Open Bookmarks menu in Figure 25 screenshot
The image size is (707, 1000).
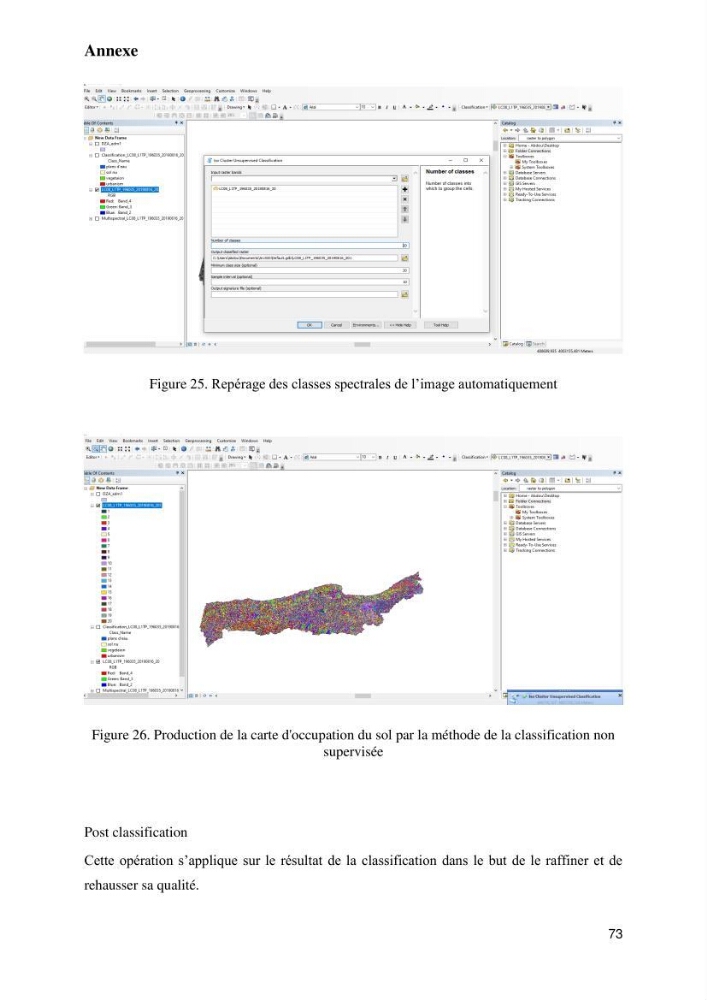tap(131, 91)
